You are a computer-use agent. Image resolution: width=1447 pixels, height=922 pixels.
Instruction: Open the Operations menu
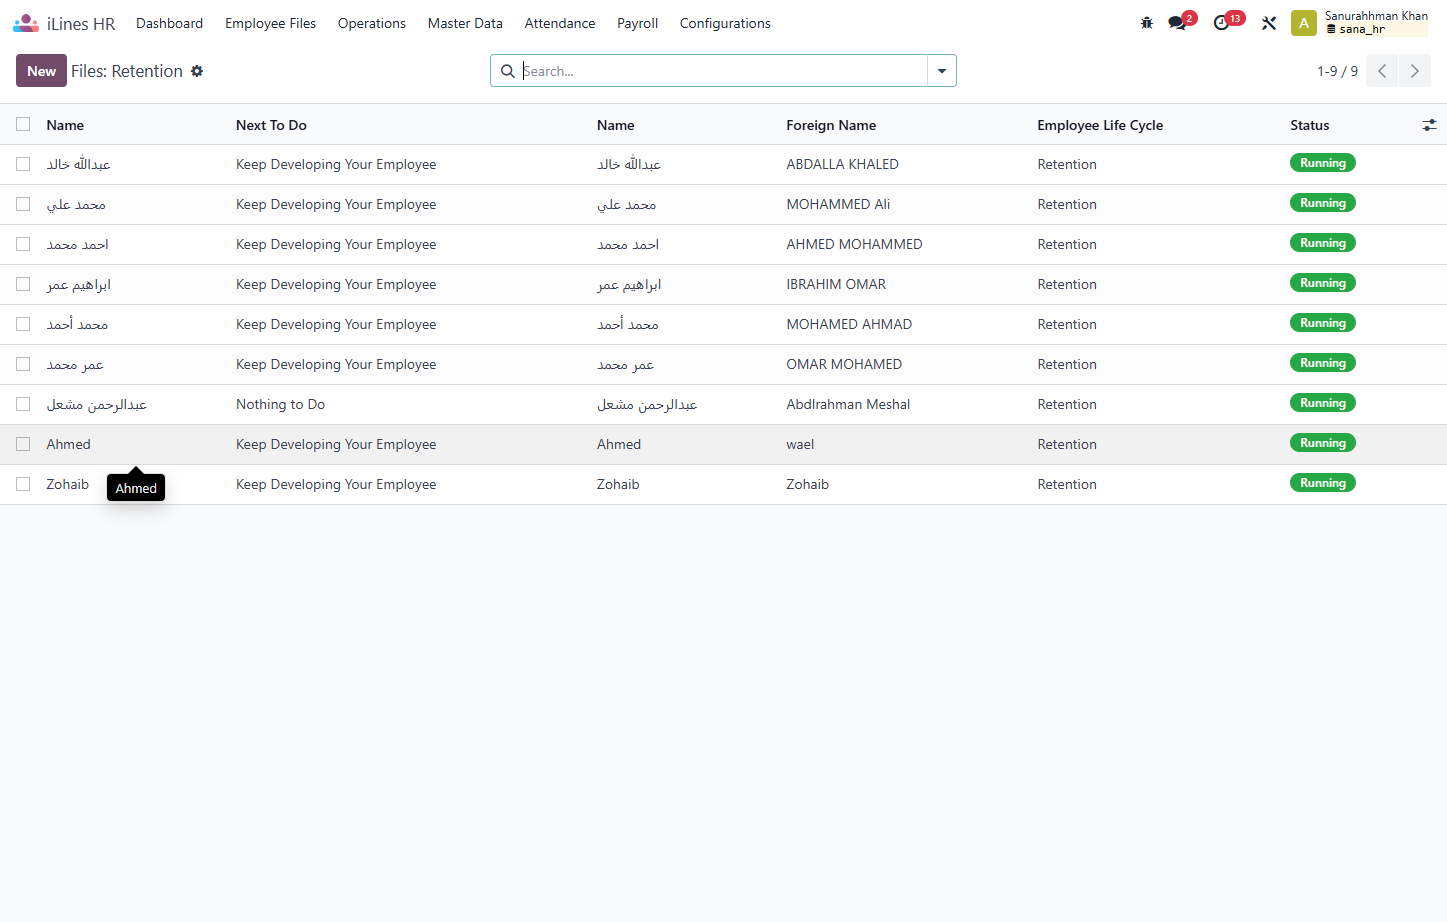pyautogui.click(x=372, y=23)
